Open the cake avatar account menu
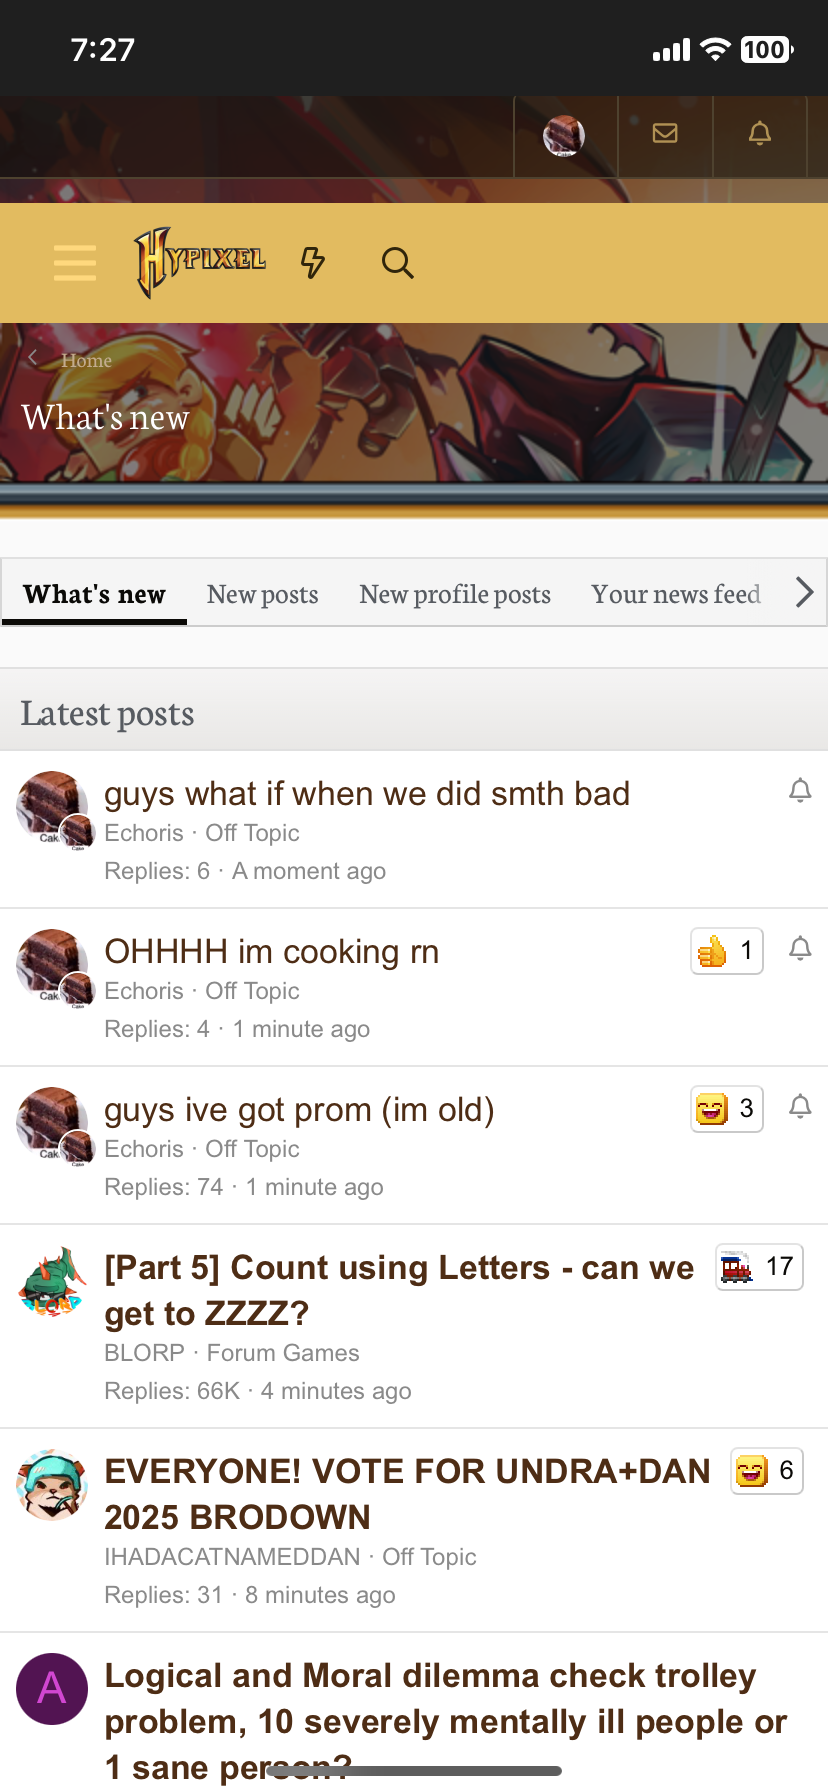828x1792 pixels. tap(564, 136)
